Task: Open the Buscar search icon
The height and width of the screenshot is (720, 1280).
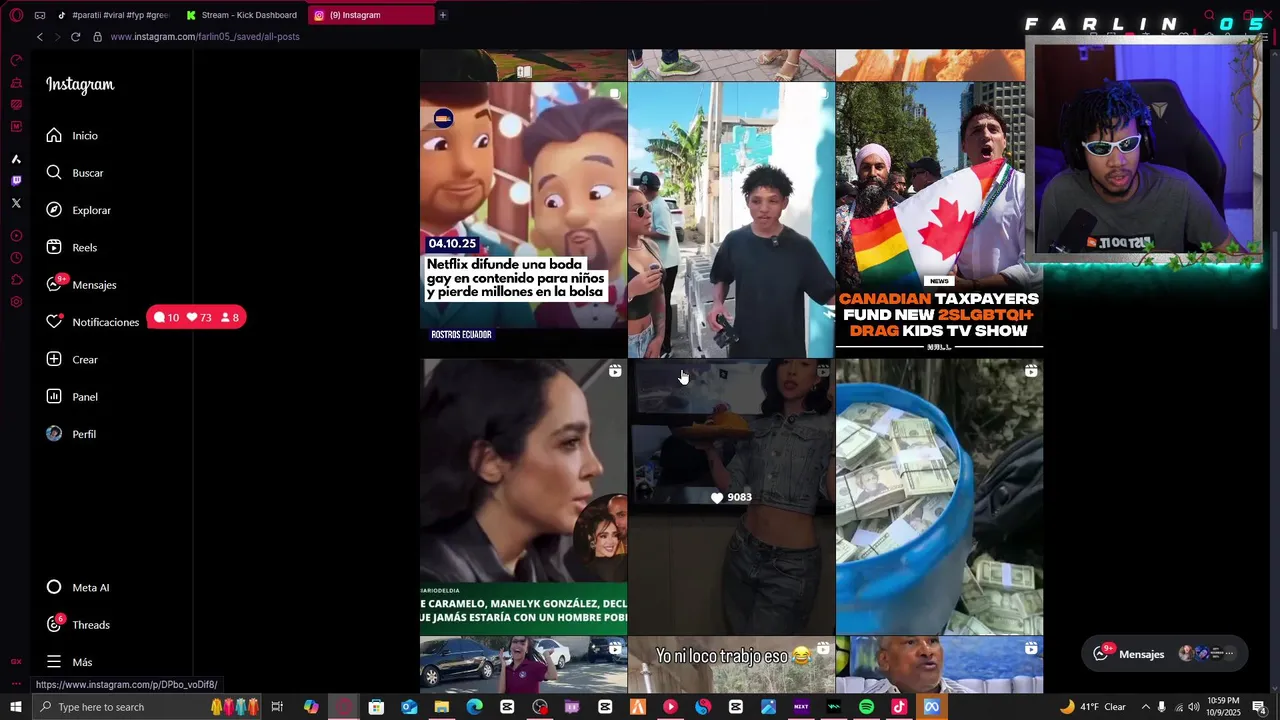Action: [x=54, y=172]
